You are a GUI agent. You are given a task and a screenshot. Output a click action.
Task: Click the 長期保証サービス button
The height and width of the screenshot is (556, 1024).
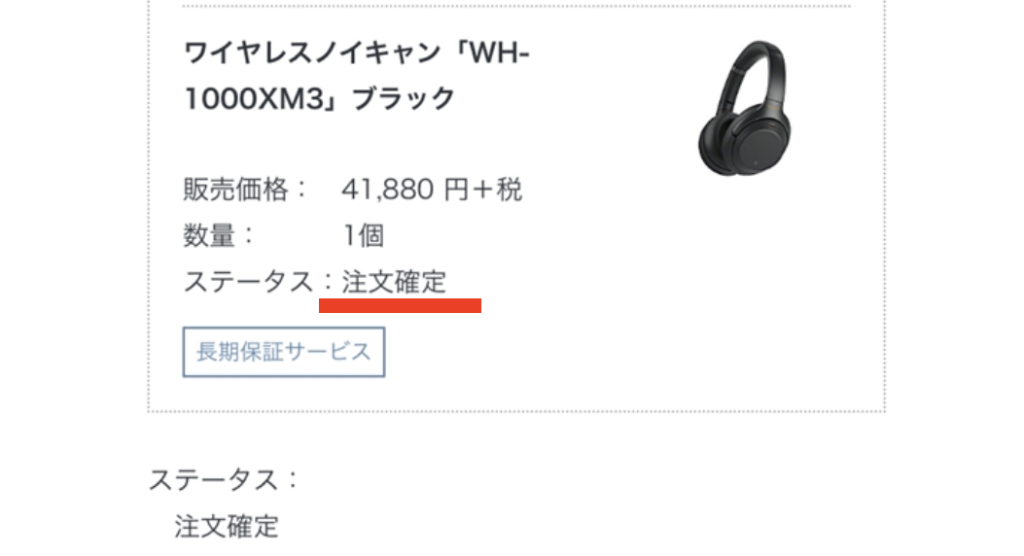(x=283, y=352)
